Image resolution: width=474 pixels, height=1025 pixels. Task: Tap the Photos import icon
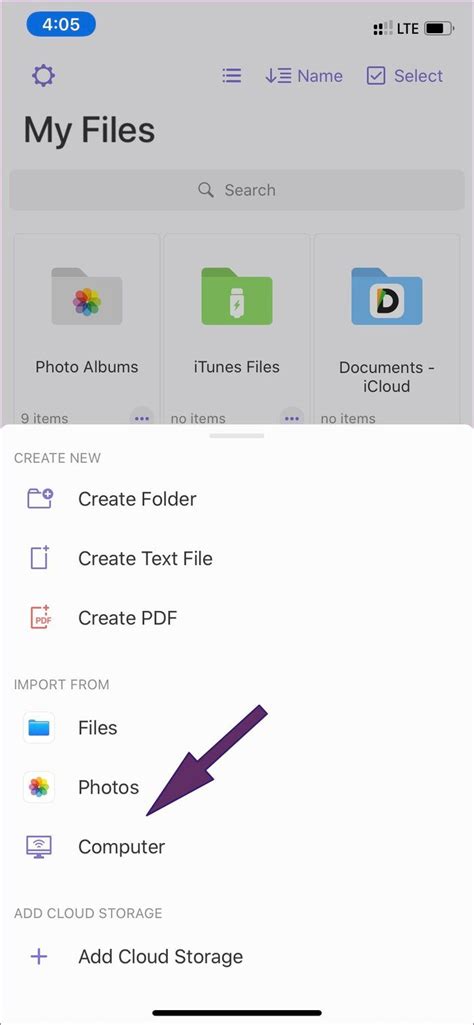(39, 787)
